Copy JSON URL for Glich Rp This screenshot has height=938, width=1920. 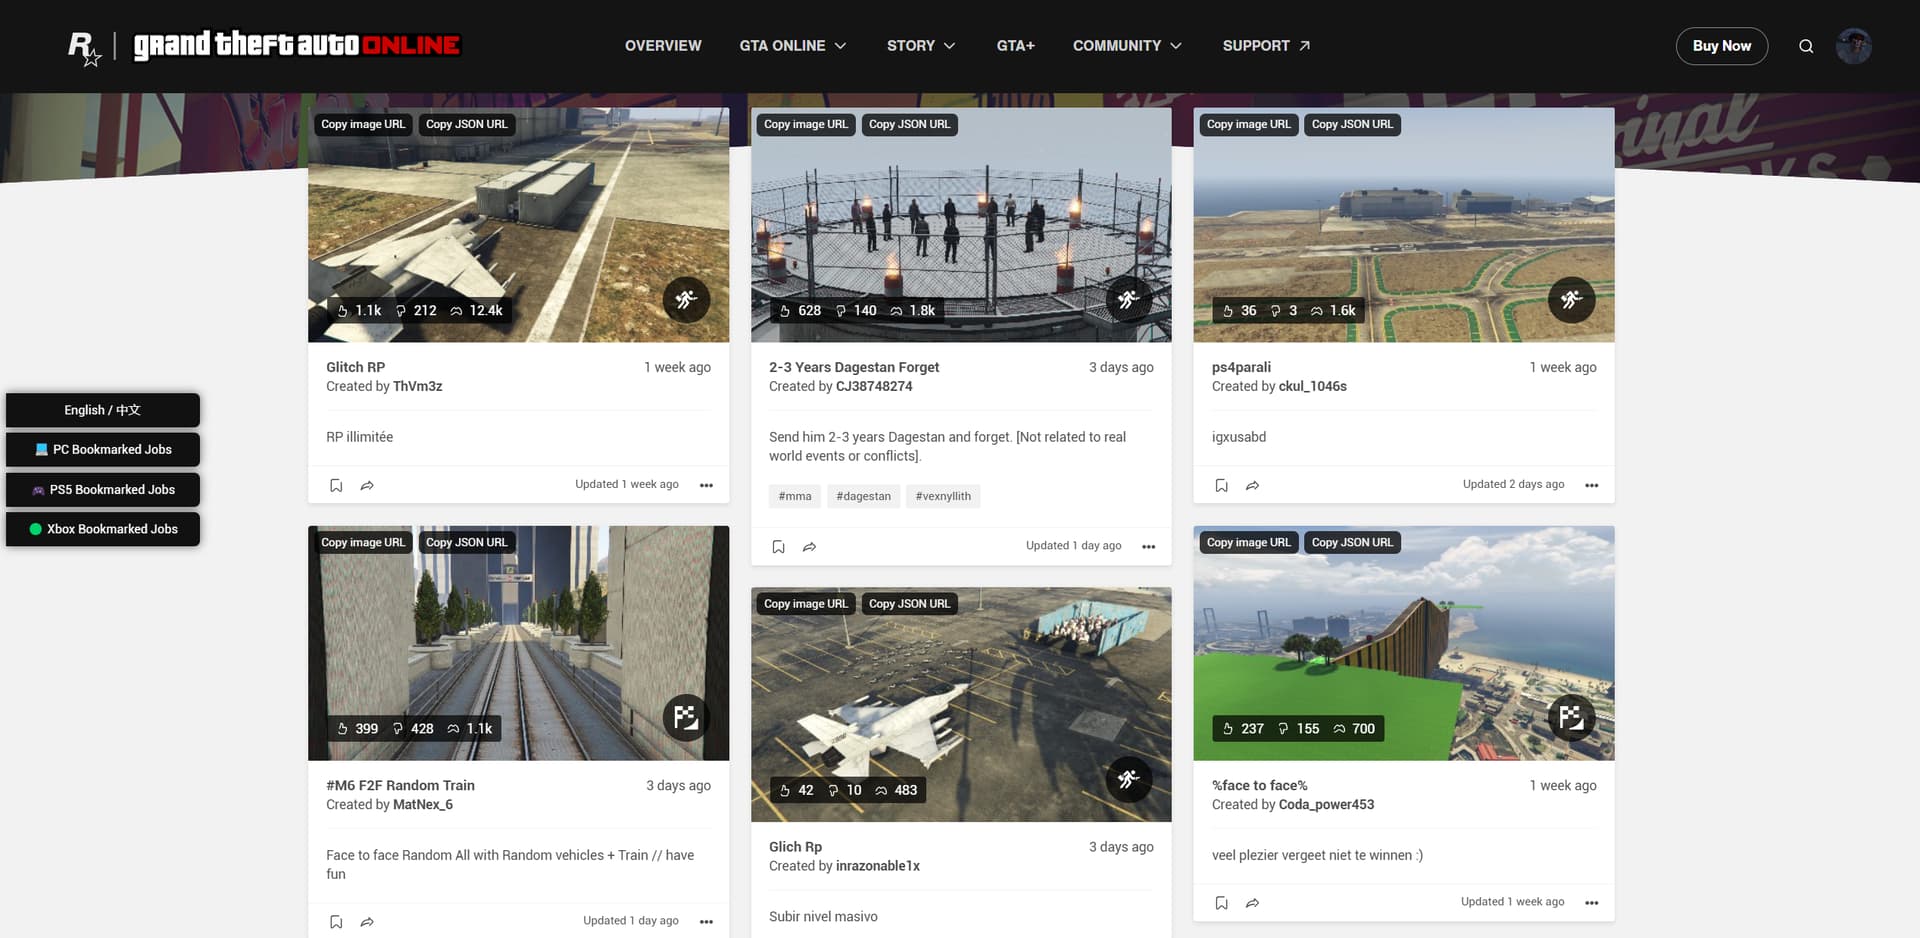909,604
